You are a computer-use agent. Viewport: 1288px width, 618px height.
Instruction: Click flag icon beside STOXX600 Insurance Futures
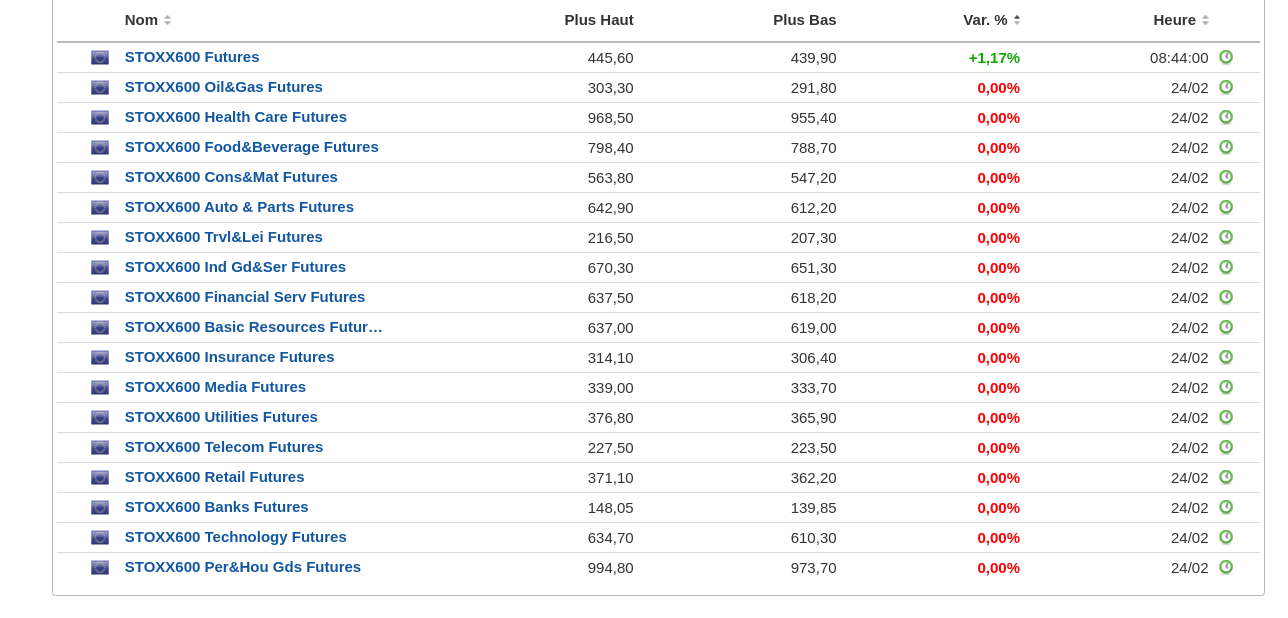click(x=100, y=358)
